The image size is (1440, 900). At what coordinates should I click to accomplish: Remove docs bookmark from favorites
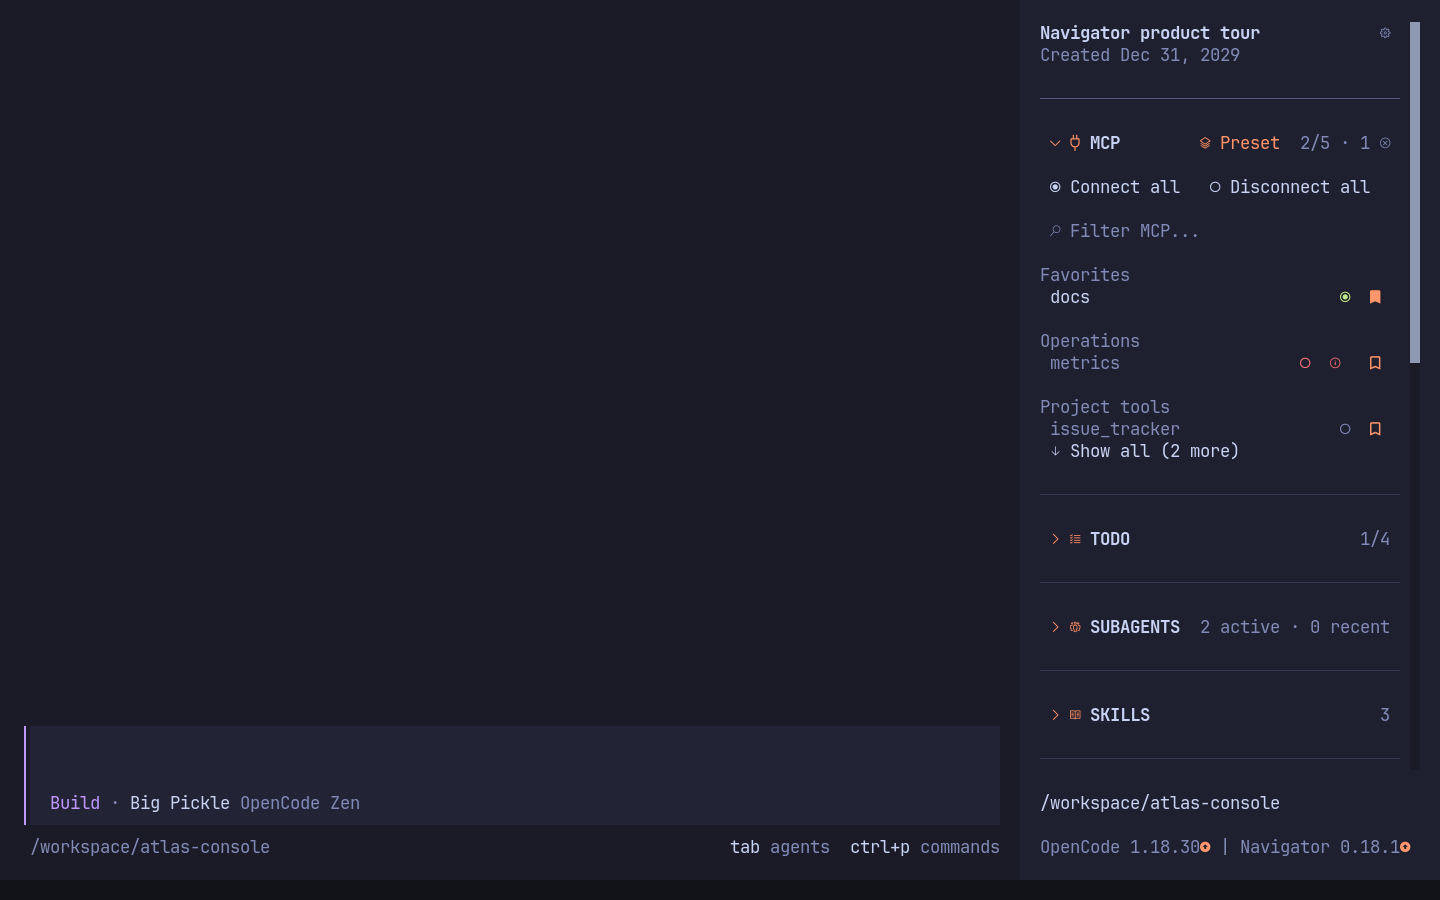tap(1375, 297)
